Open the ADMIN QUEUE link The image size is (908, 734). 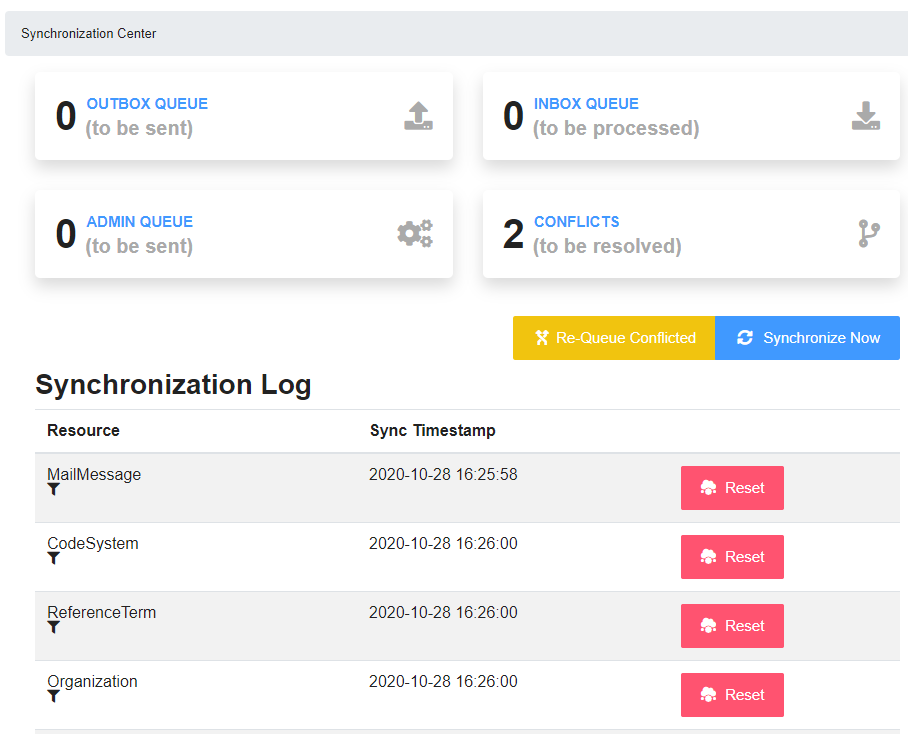point(140,222)
